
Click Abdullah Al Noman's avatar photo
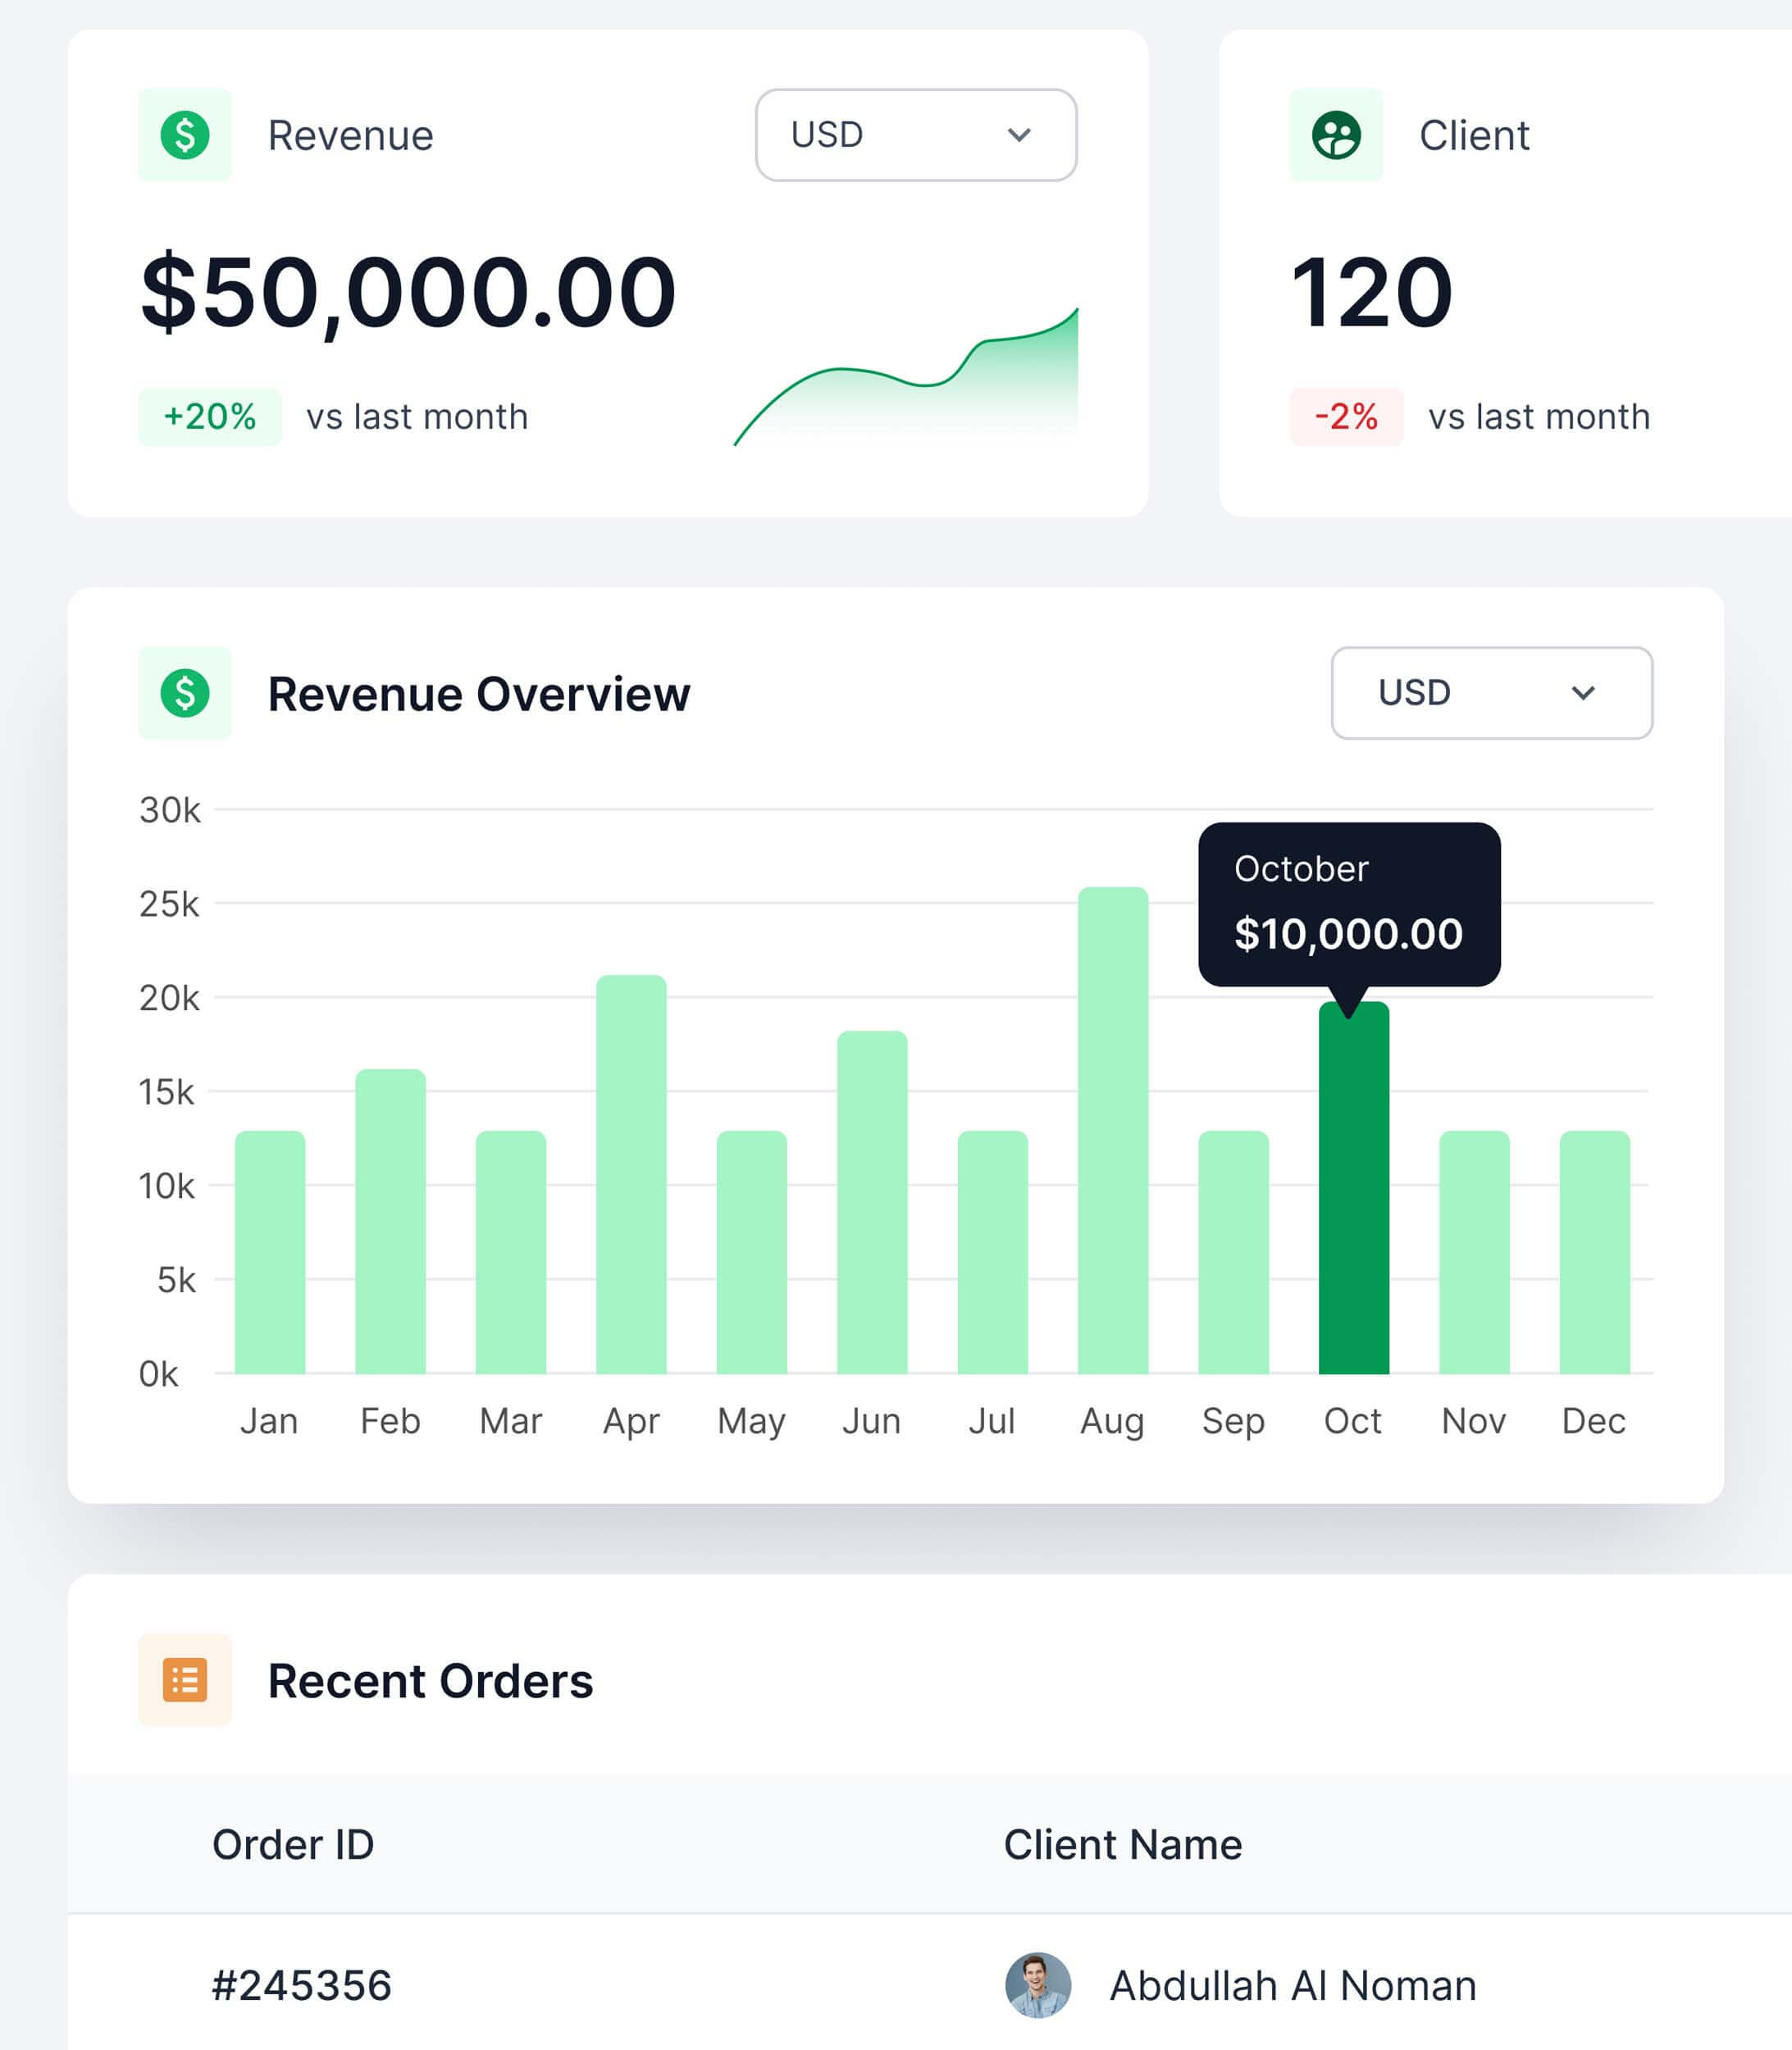(1038, 1985)
